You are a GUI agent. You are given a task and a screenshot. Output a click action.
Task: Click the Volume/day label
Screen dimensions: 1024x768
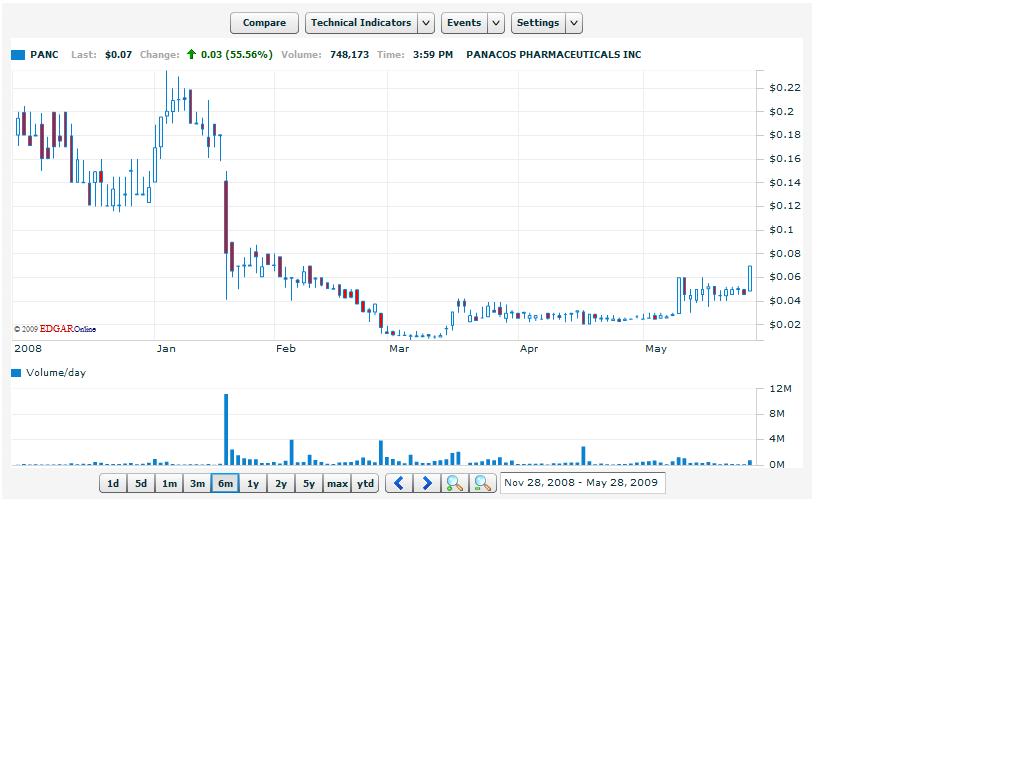pos(56,373)
